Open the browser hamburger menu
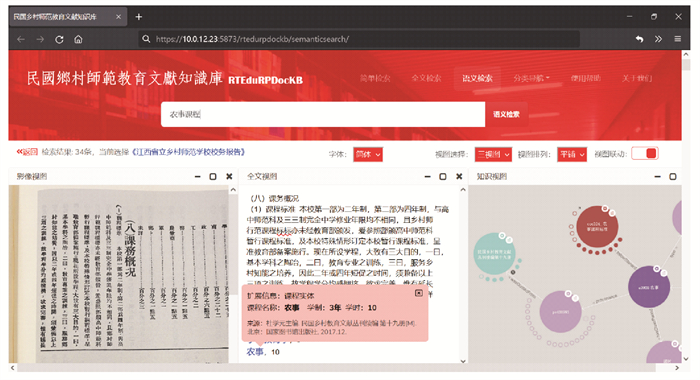The height and width of the screenshot is (380, 700). click(x=678, y=39)
